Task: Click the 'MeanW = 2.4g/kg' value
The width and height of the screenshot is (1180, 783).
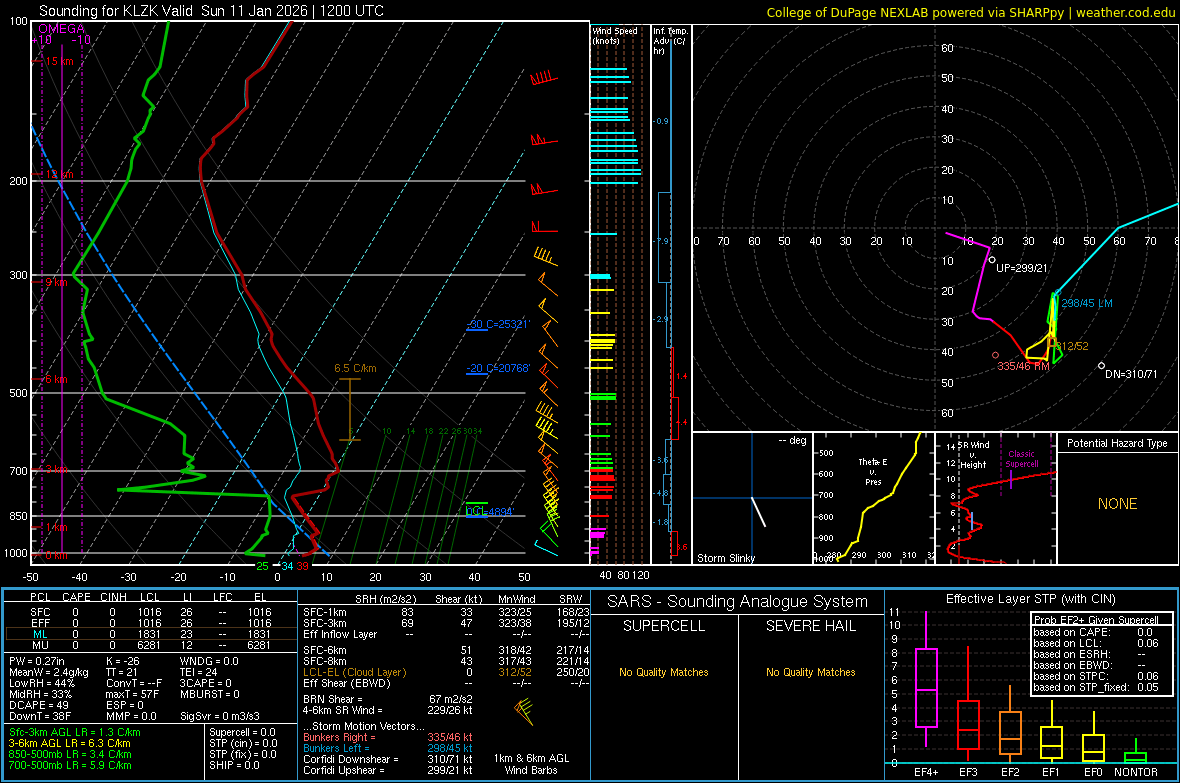Action: (x=49, y=672)
